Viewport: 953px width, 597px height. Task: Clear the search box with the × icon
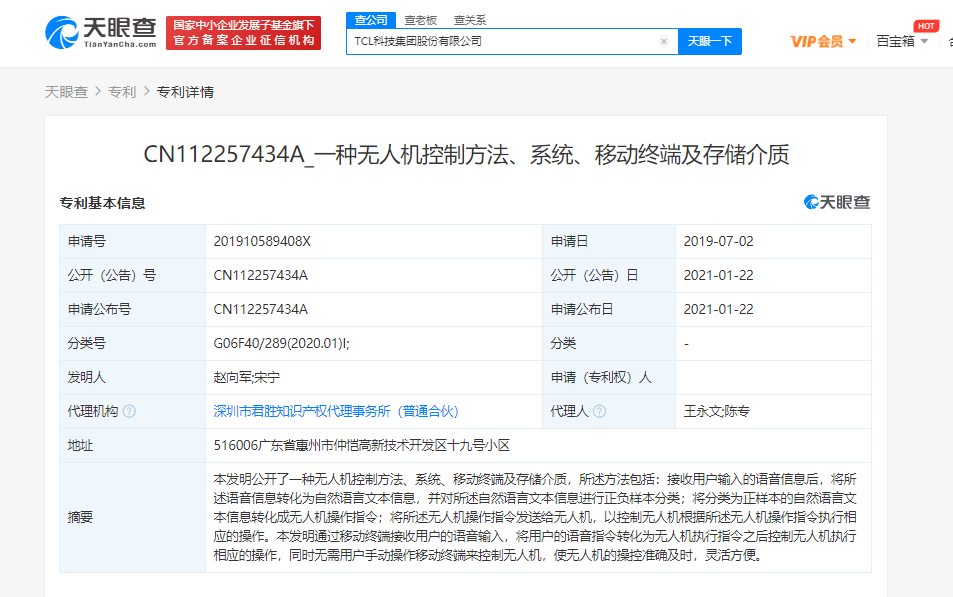[664, 41]
